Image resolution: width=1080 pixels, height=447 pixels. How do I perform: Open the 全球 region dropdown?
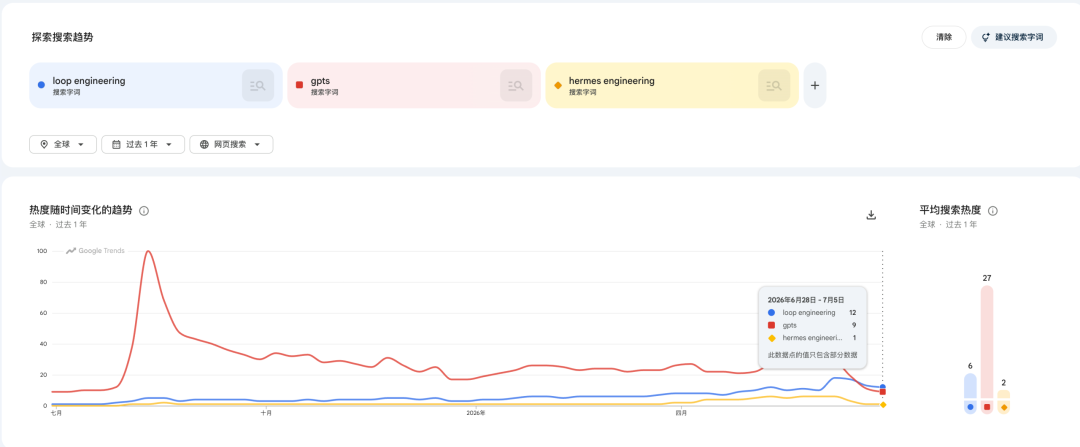point(63,145)
